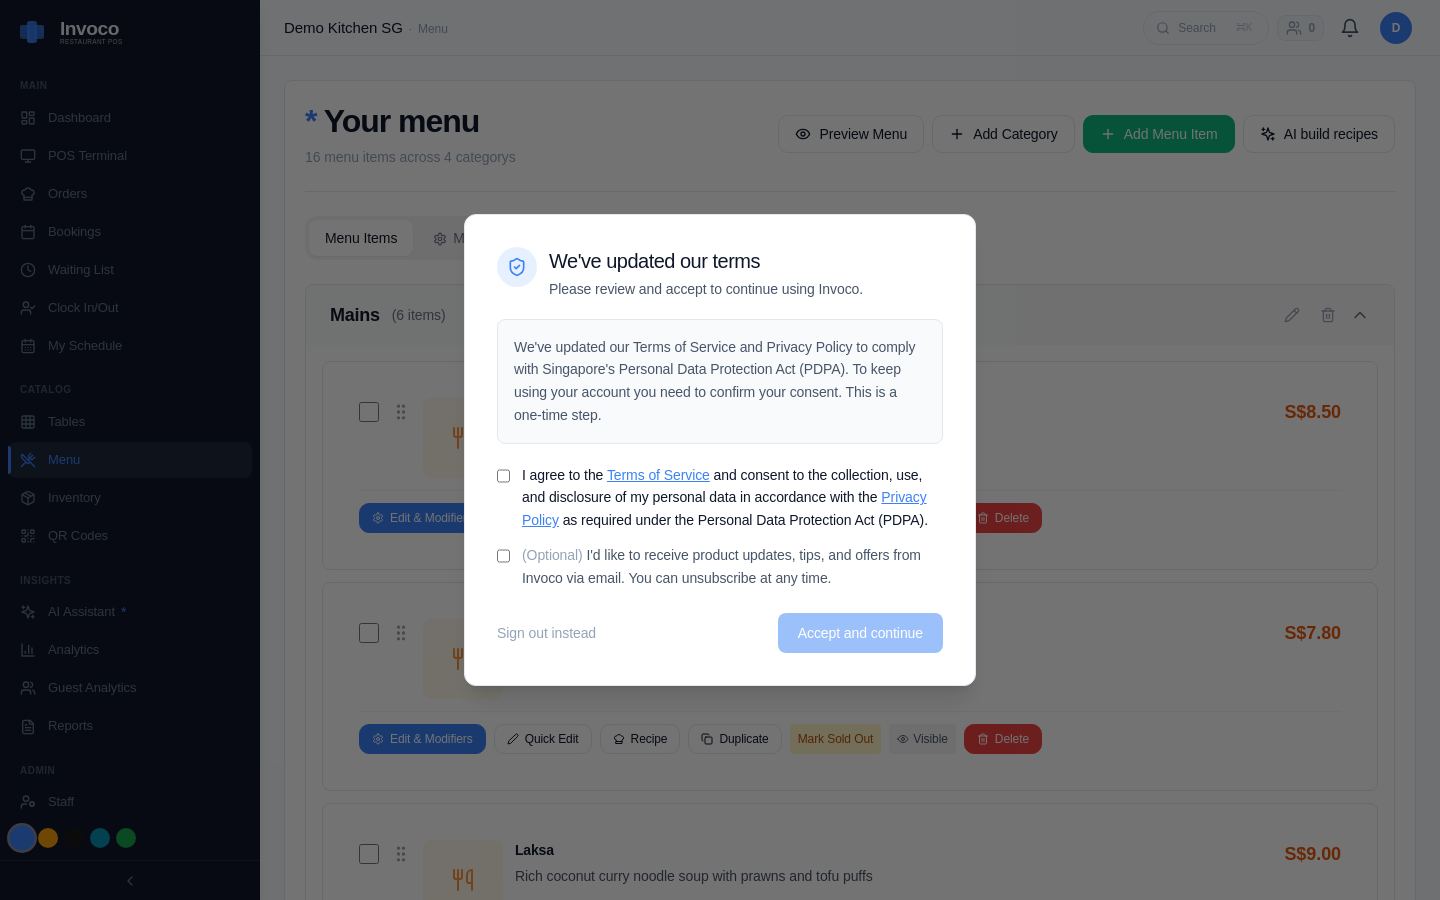Screen dimensions: 1440x900
Task: Enable the optional product updates email checkbox
Action: 503,555
